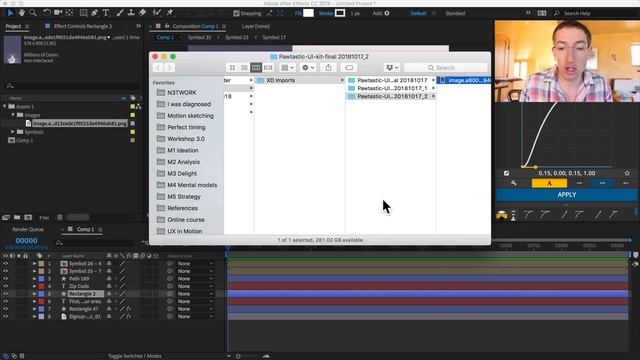This screenshot has width=640, height=360.
Task: Click the yellow A mode button in Flow
Action: (549, 183)
